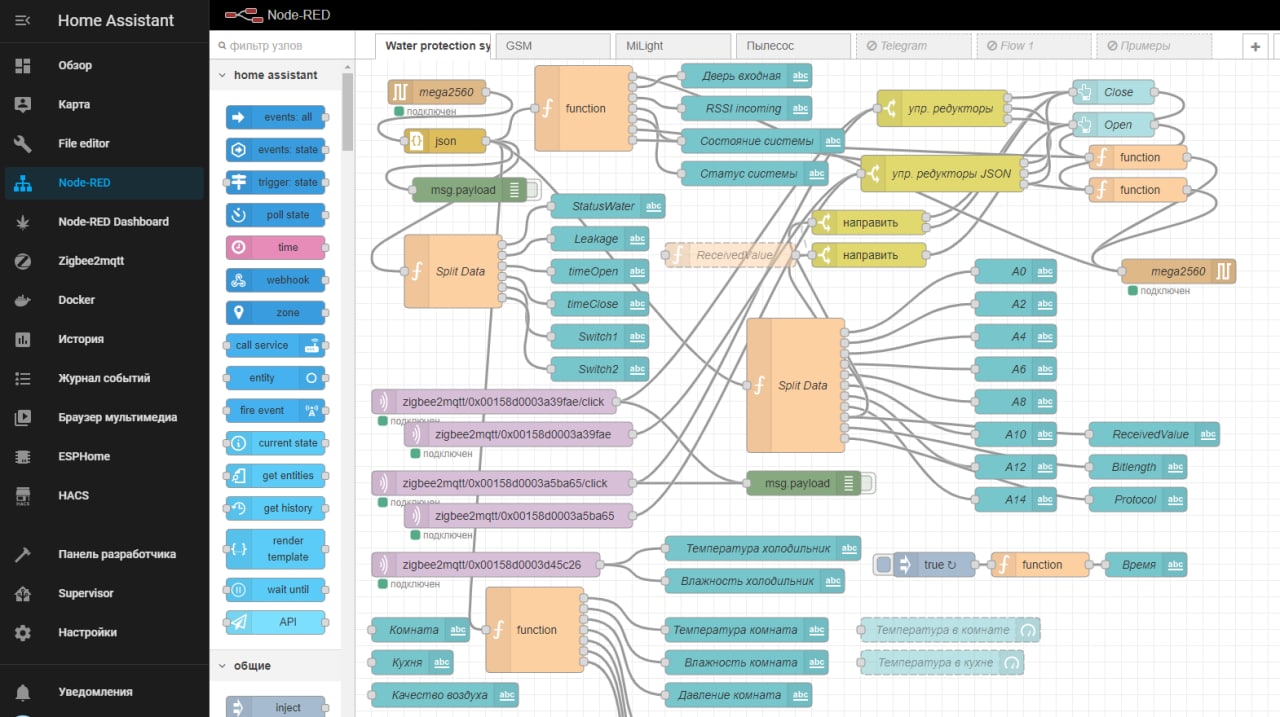Select the events: state palette node
Screen dimensions: 1280x717
[275, 150]
